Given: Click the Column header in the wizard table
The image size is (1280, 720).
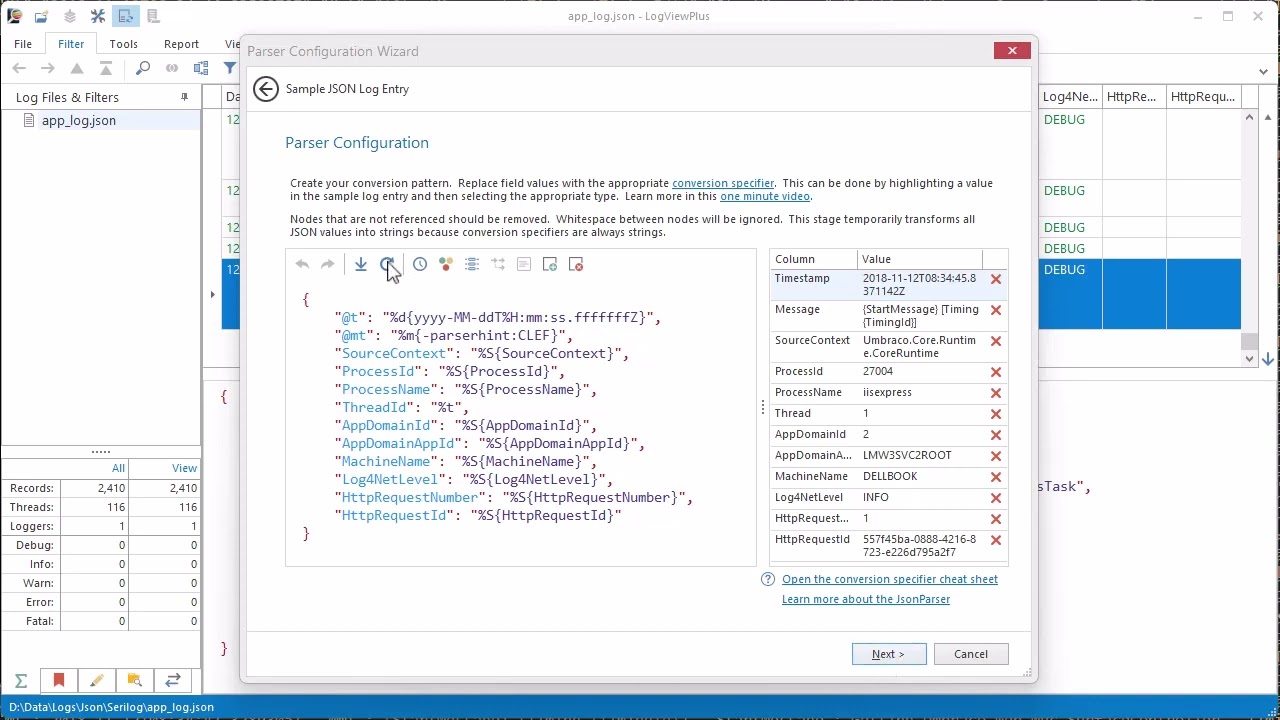Looking at the screenshot, I should (x=813, y=259).
